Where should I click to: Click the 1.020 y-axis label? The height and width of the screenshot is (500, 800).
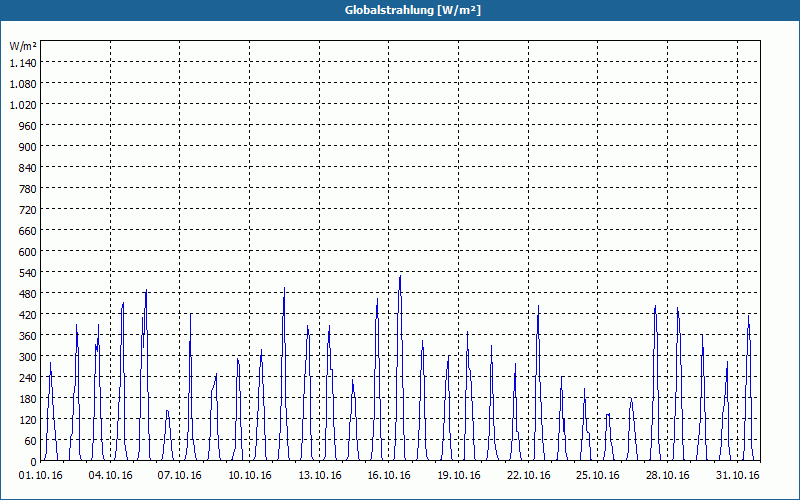[x=23, y=104]
